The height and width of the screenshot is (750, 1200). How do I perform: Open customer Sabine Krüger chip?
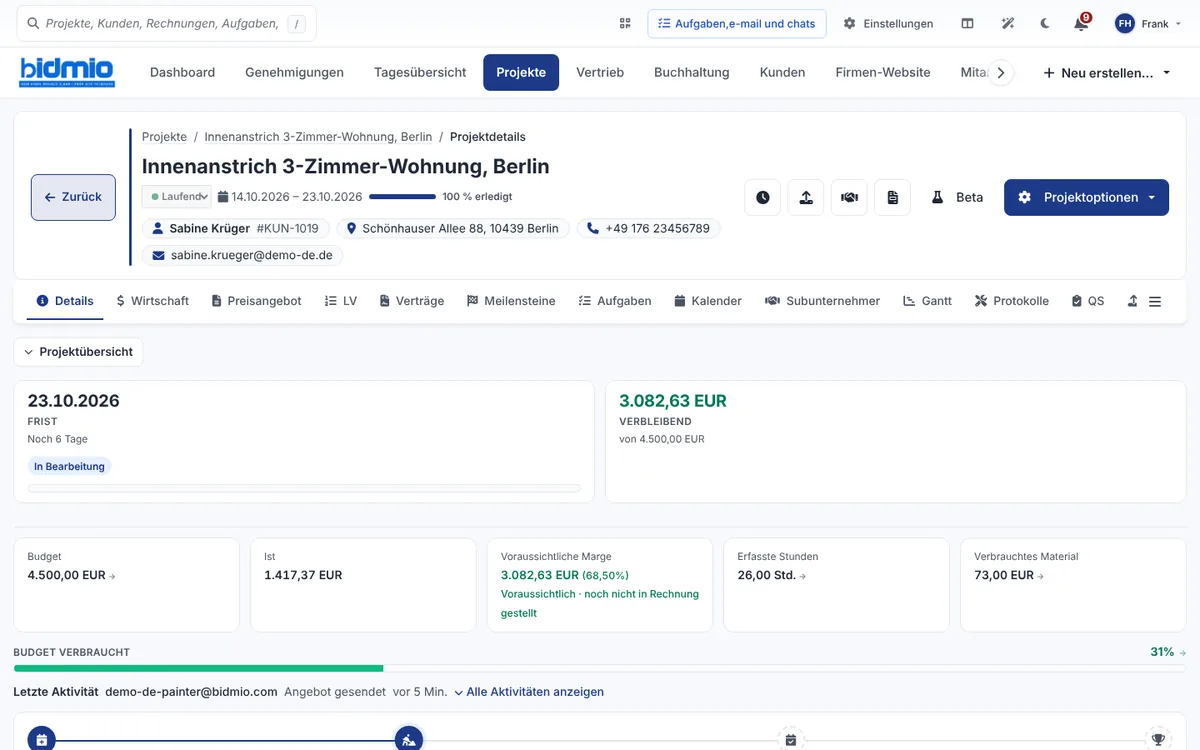tap(235, 228)
